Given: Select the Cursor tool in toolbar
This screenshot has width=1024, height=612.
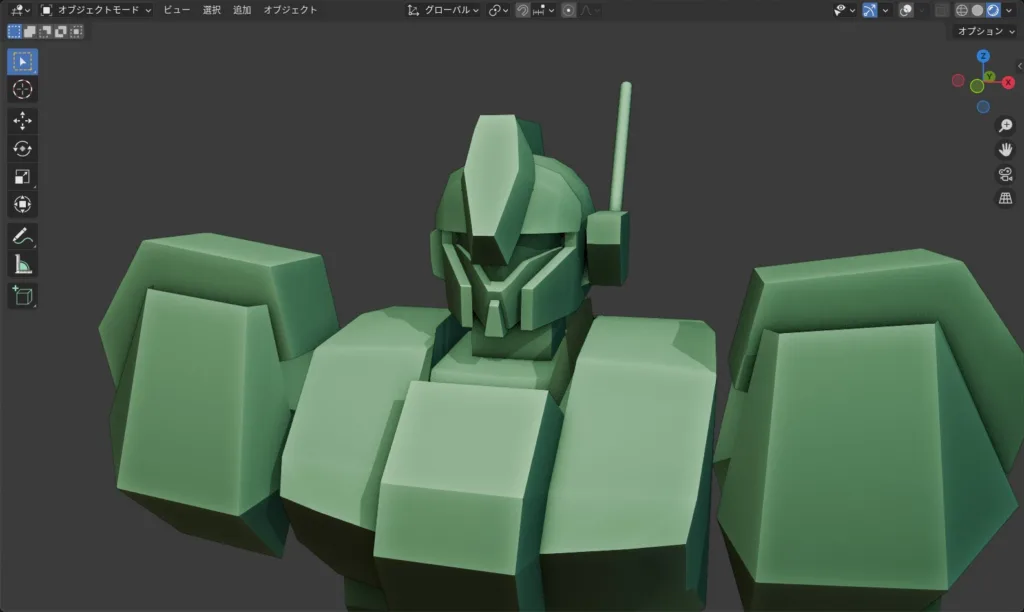Looking at the screenshot, I should 22,90.
